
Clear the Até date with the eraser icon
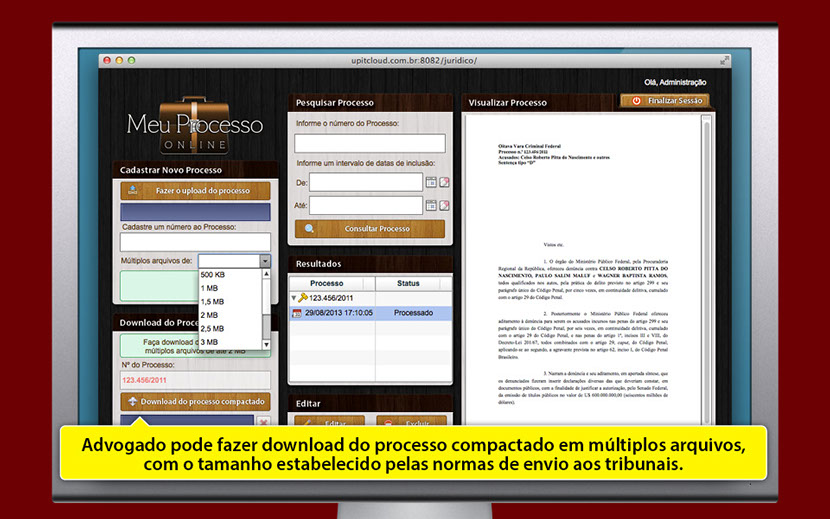pos(444,206)
